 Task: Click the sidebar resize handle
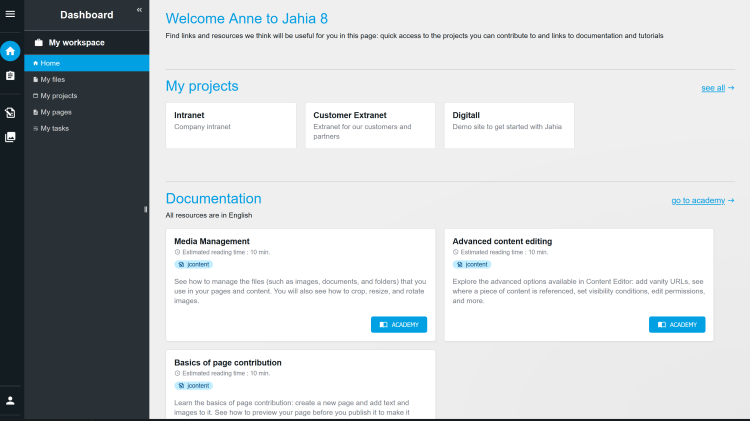pos(145,209)
